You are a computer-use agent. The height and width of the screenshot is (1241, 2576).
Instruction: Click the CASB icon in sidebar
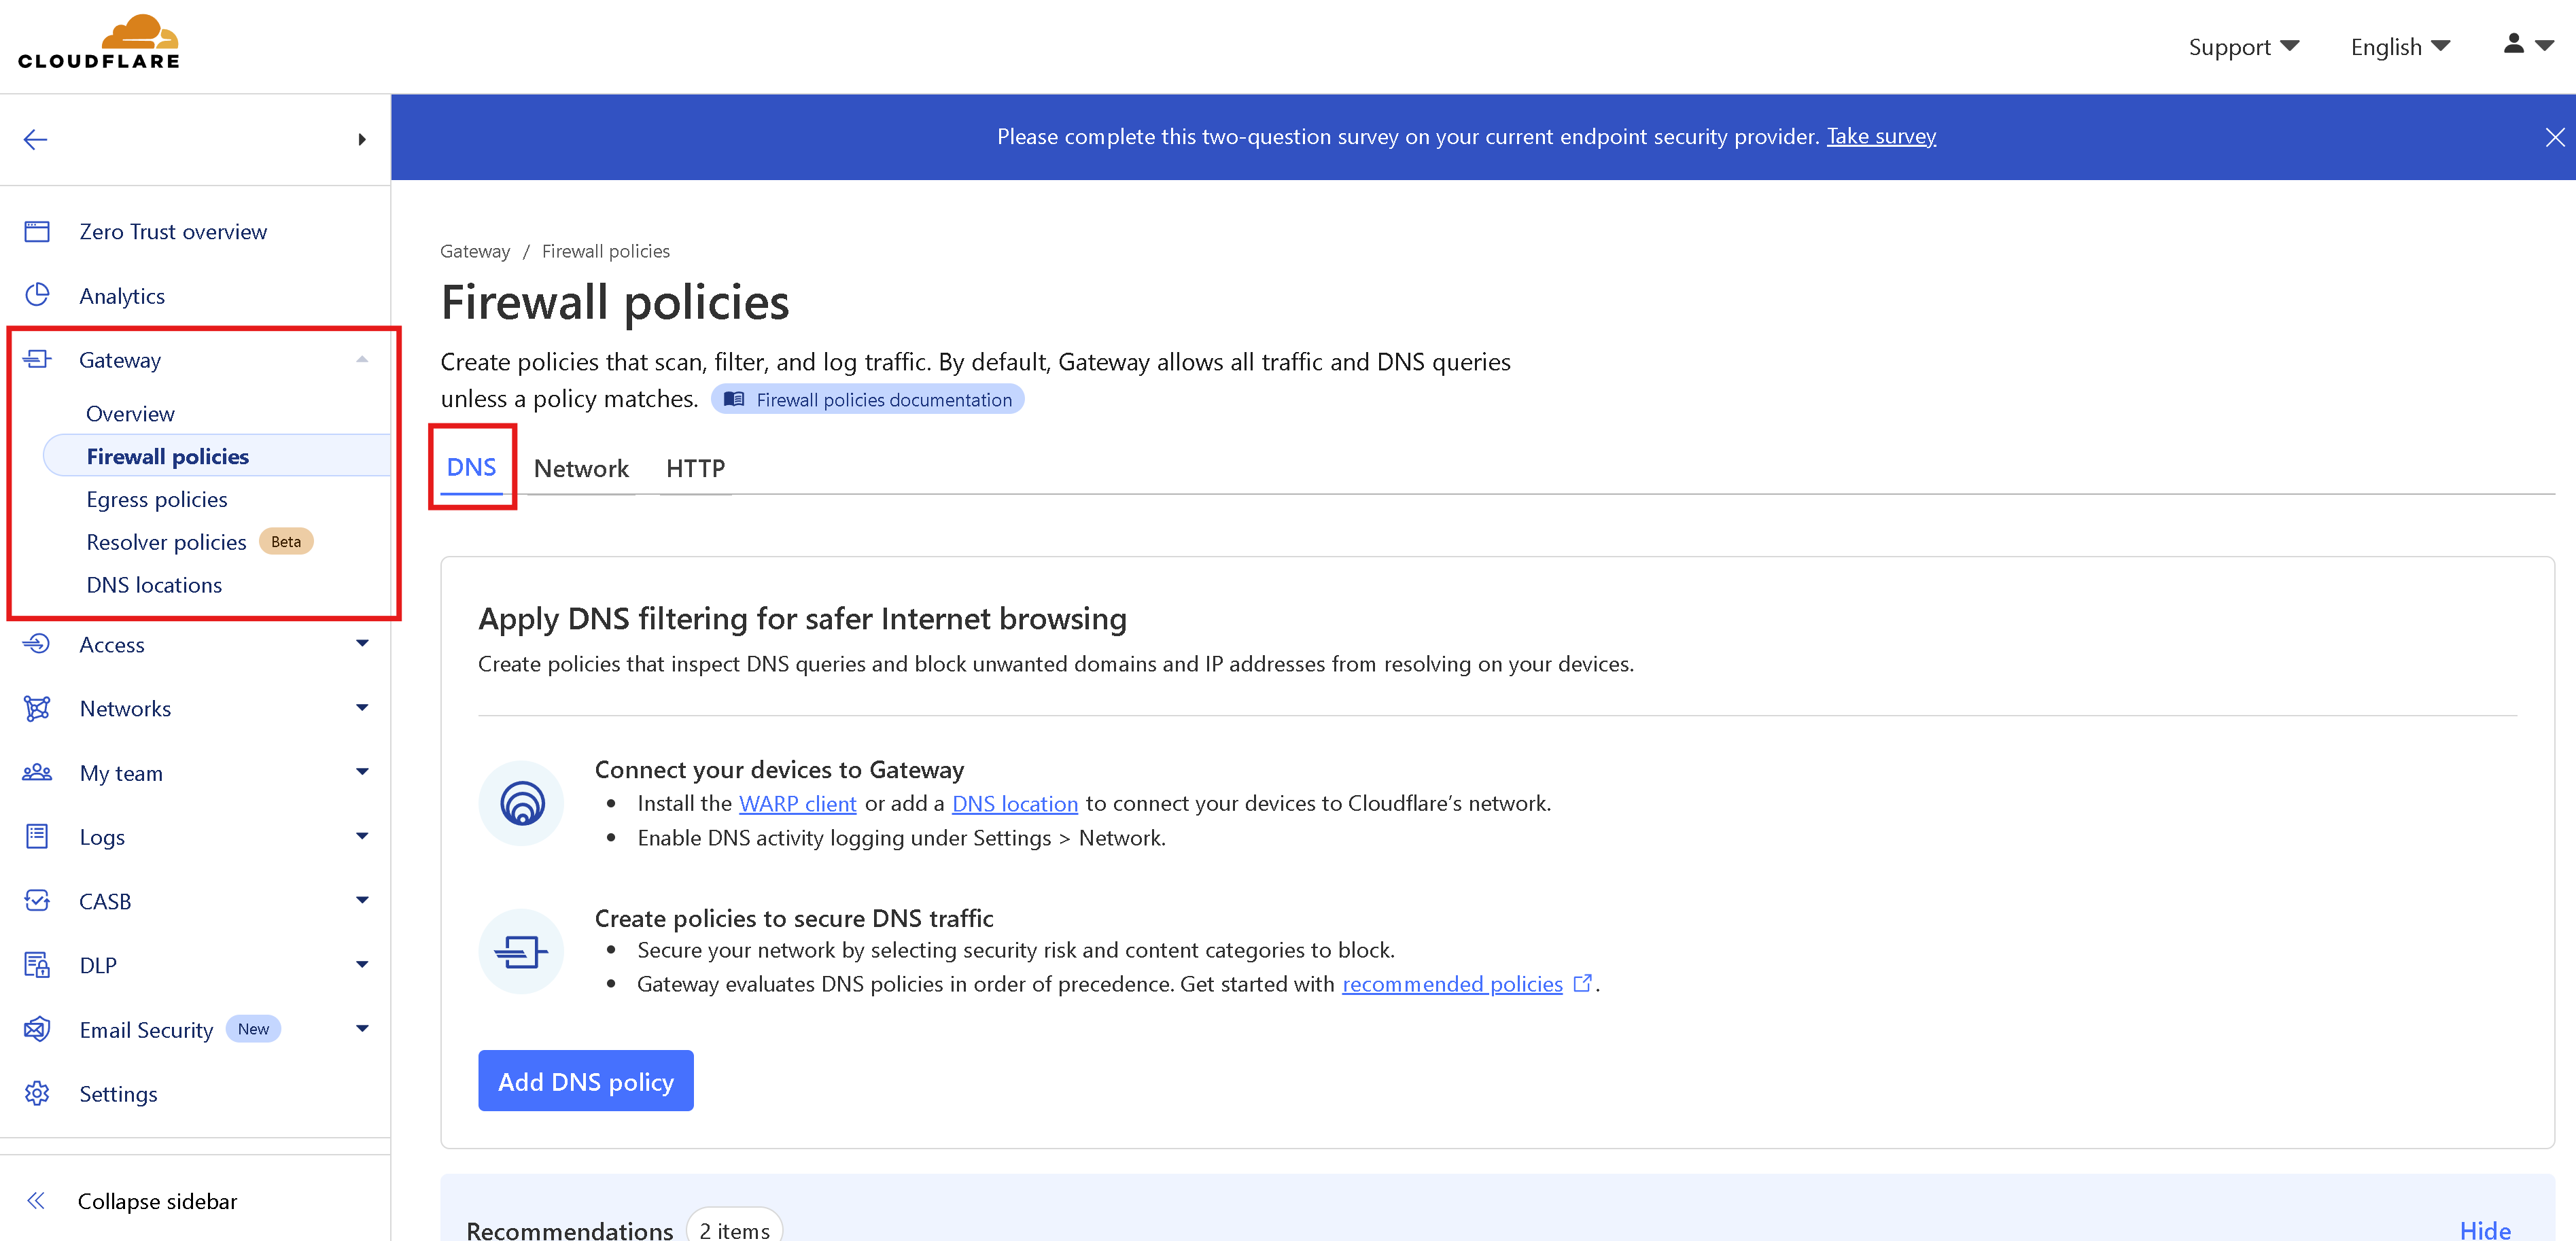point(37,900)
